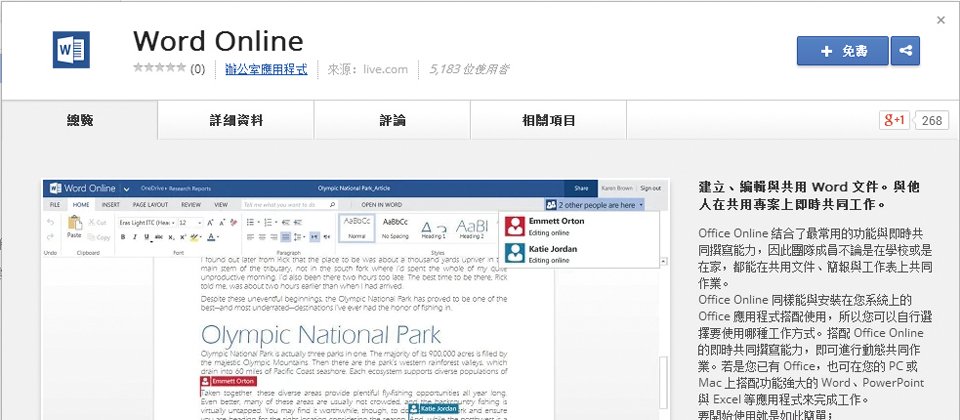Image resolution: width=960 pixels, height=420 pixels.
Task: Click the Paste icon in Clipboard group
Action: (x=75, y=222)
